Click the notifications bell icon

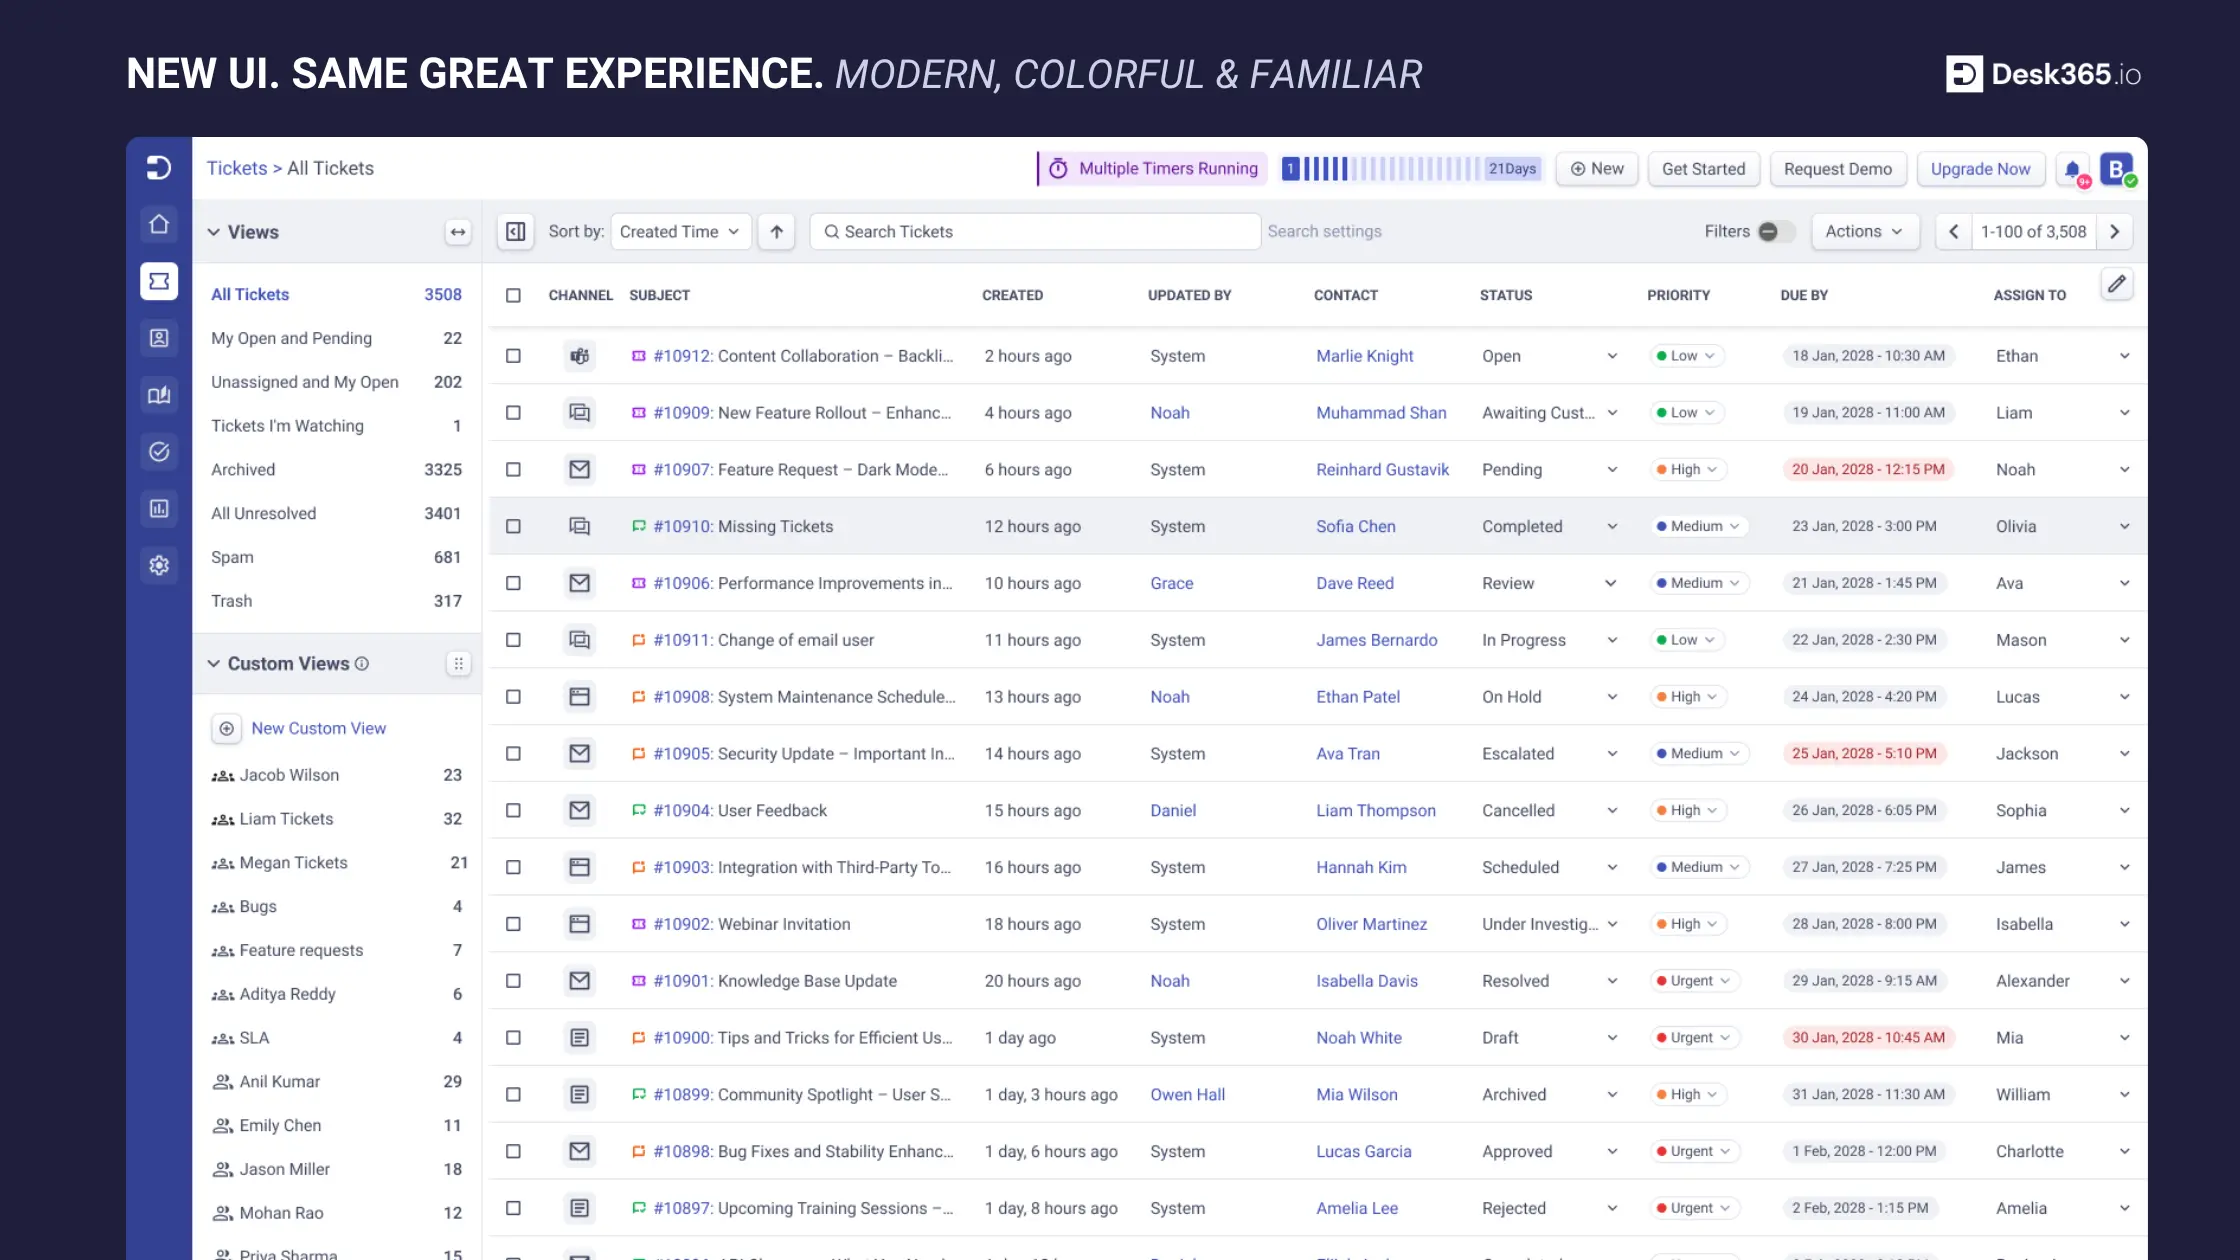coord(2073,169)
